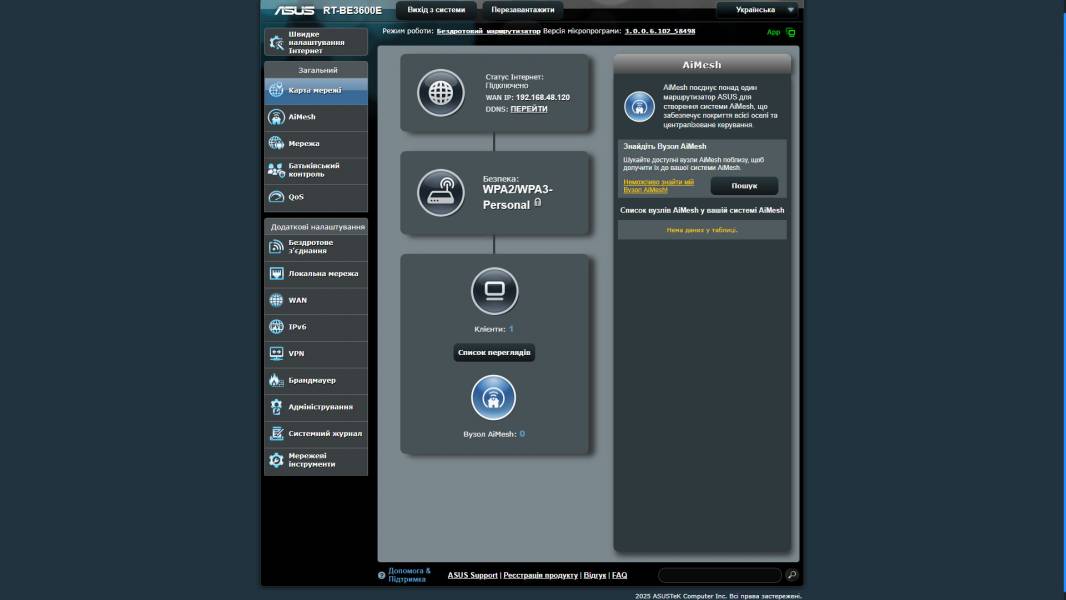Viewport: 1066px width, 600px height.
Task: Click the Системний журнал icon
Action: 276,433
